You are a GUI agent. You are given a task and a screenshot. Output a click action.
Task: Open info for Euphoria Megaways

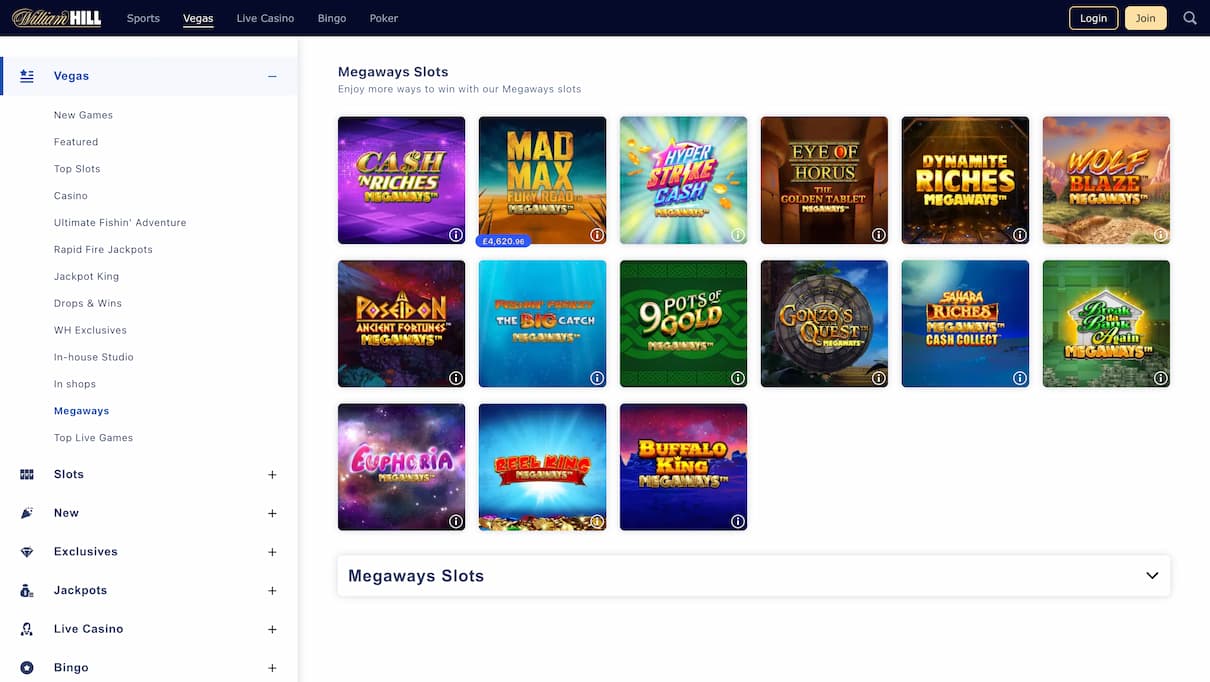[456, 521]
